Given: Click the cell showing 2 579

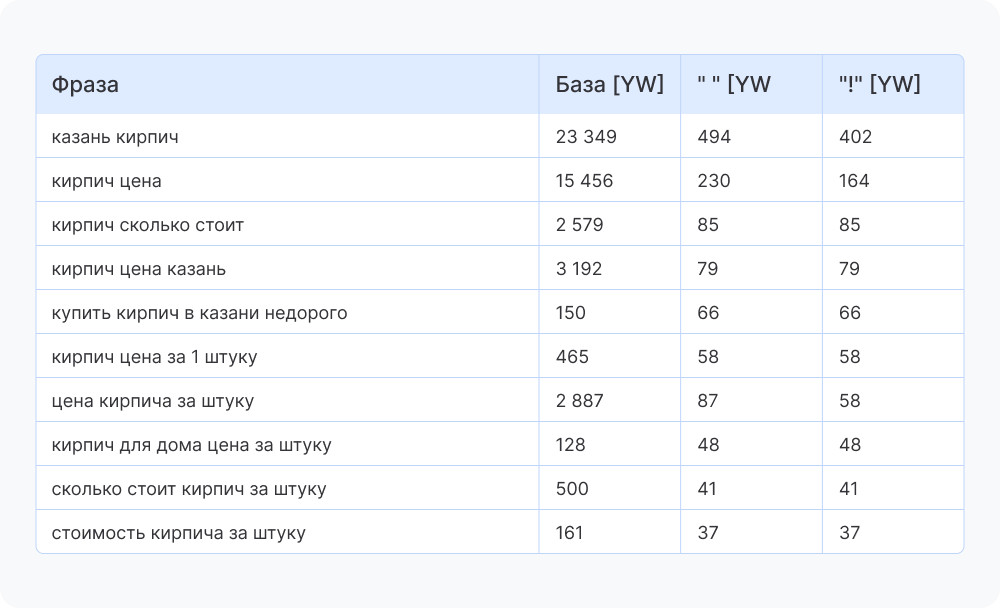Looking at the screenshot, I should (579, 225).
